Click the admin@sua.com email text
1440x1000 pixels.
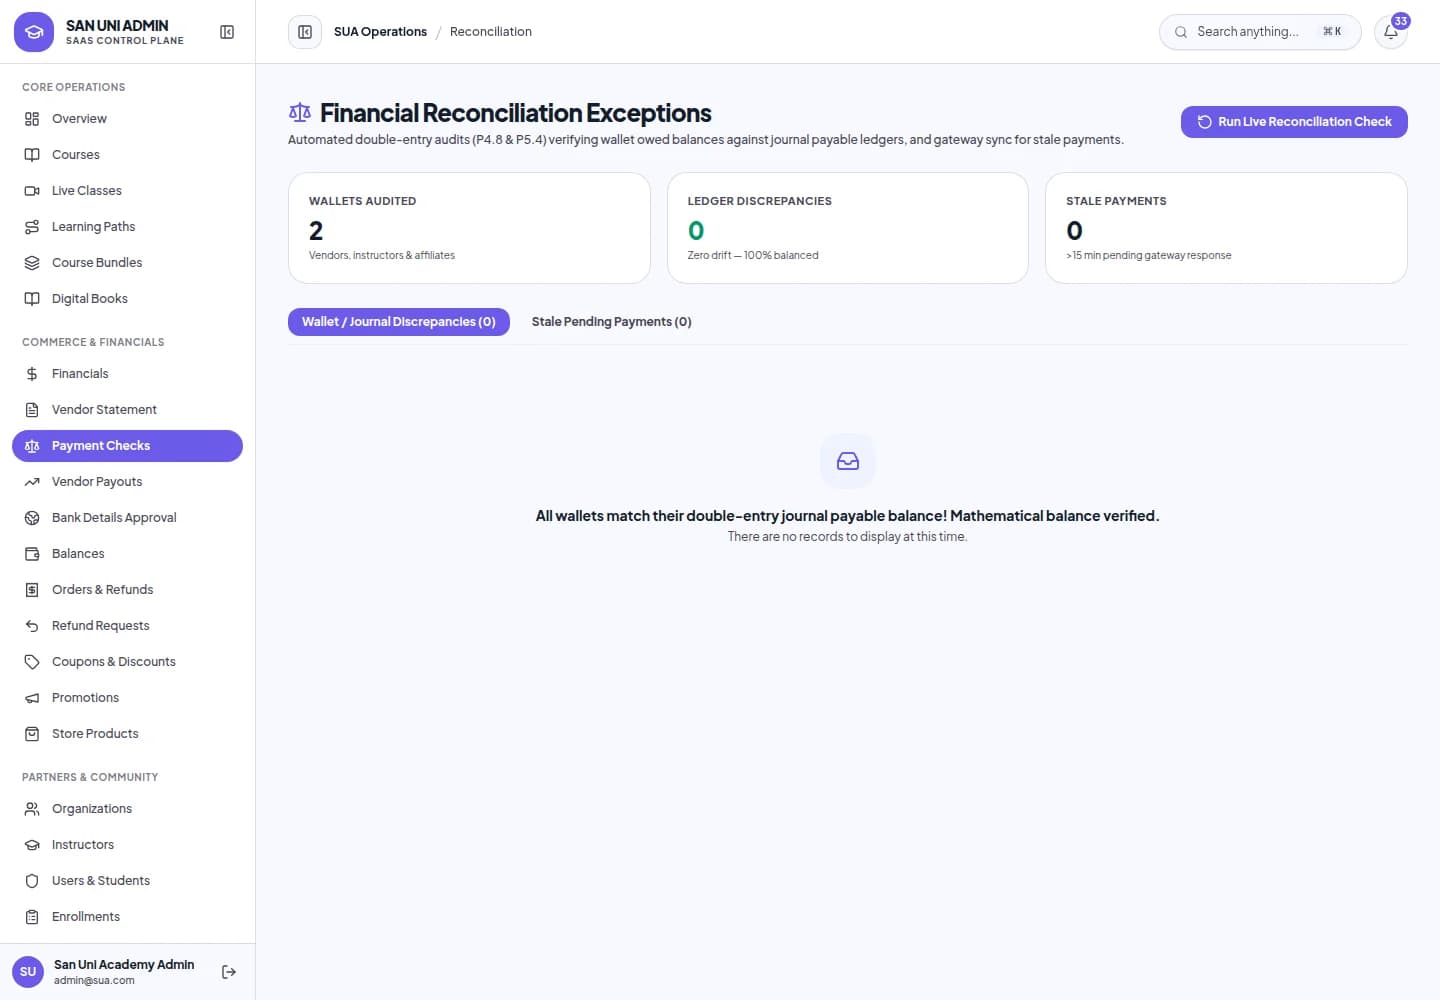click(x=94, y=981)
